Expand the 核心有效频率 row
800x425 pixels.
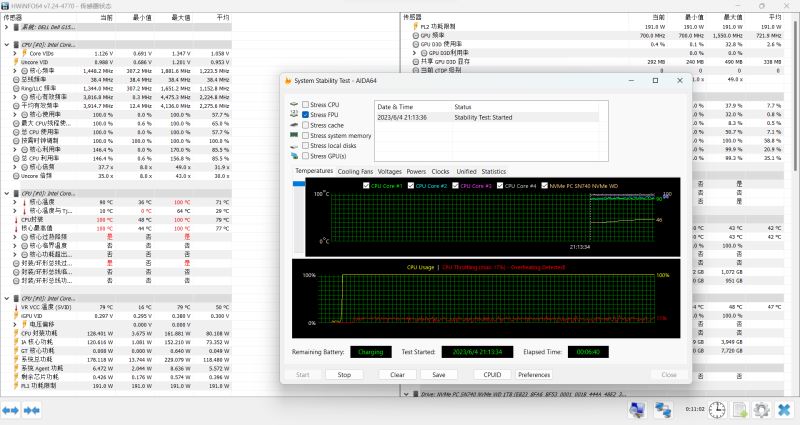point(15,96)
